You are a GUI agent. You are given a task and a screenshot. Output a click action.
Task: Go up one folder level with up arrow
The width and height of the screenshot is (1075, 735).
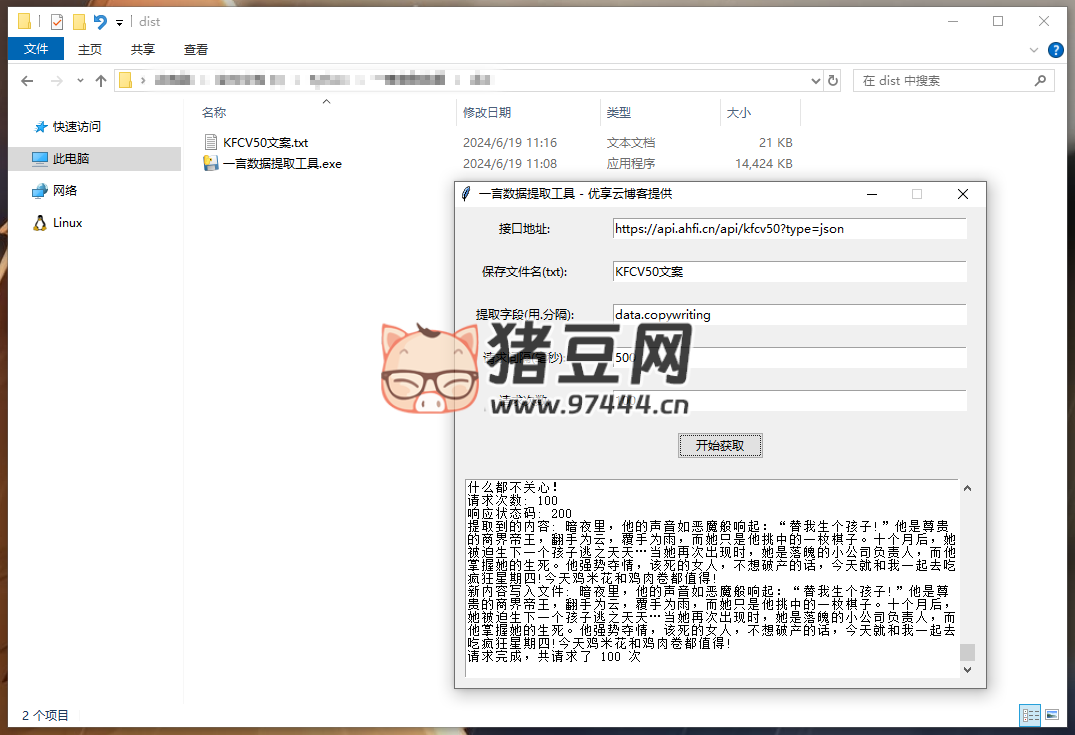tap(101, 81)
